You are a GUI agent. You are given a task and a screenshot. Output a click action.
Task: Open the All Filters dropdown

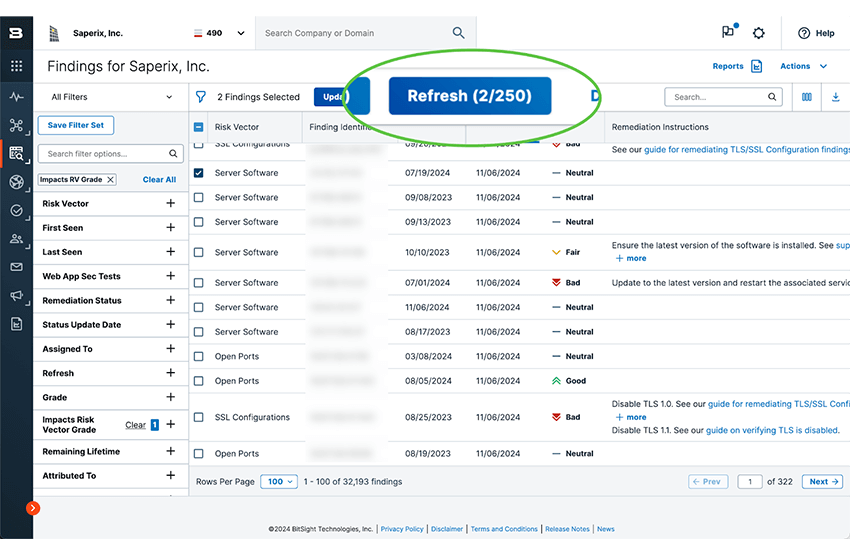(111, 97)
